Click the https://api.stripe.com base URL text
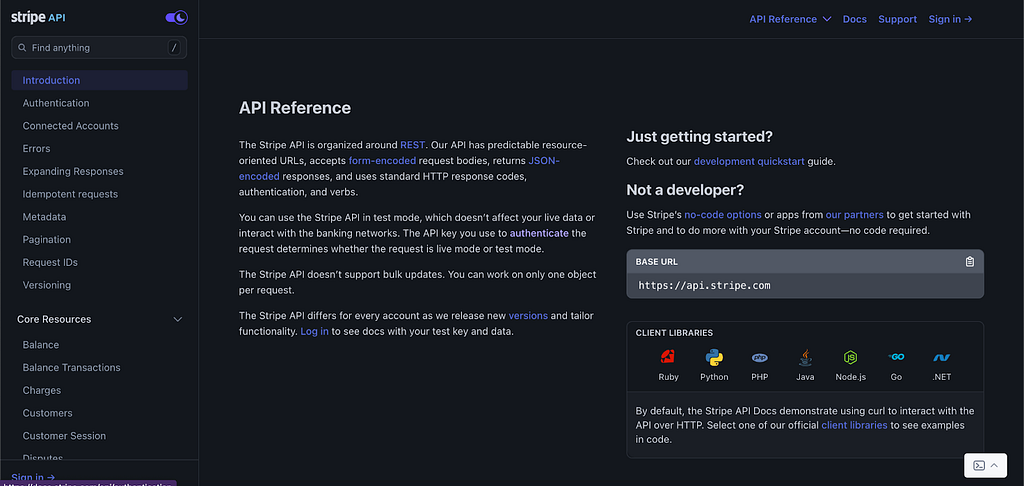The width and height of the screenshot is (1024, 486). pos(705,285)
